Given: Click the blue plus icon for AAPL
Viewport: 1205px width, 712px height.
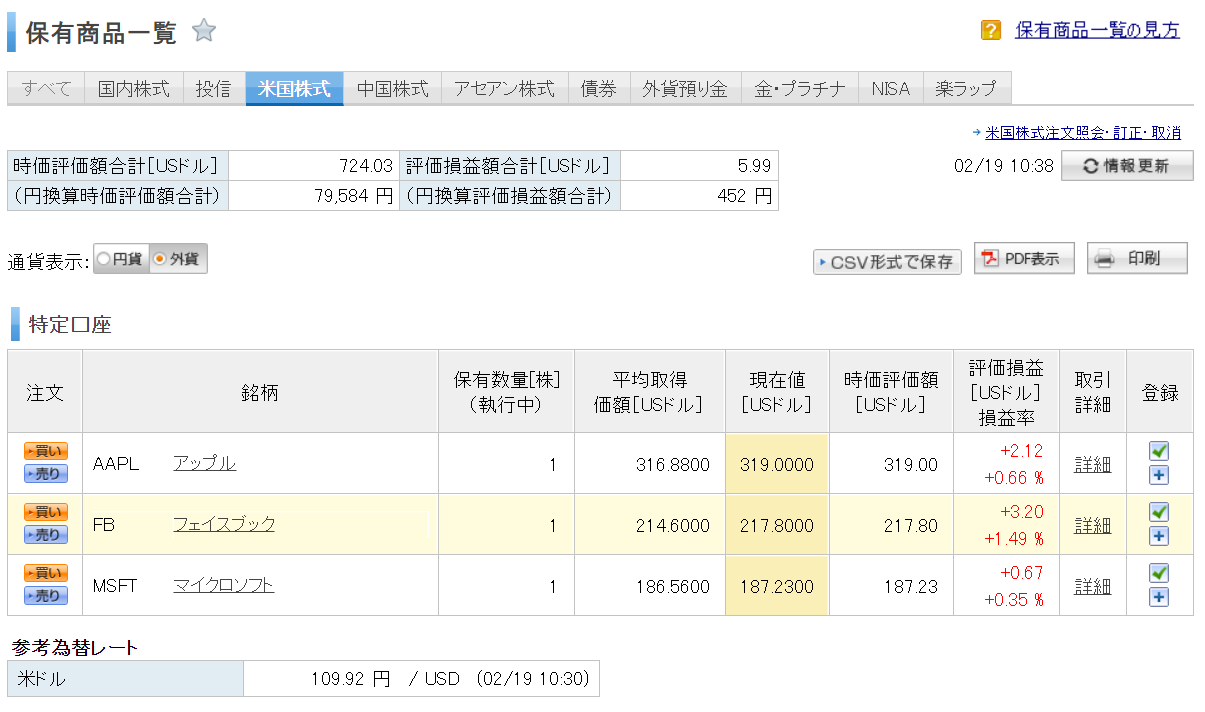Looking at the screenshot, I should (1159, 474).
